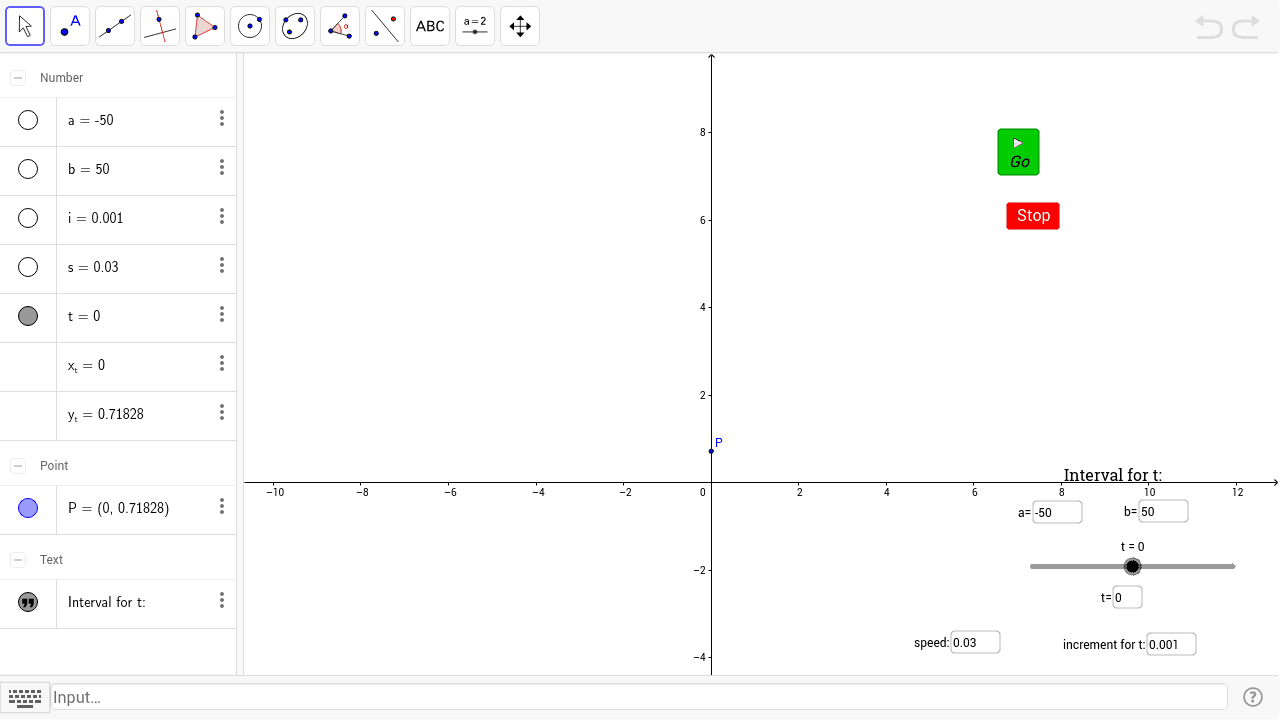Open options menu for point P row
The image size is (1280, 720).
(x=222, y=507)
